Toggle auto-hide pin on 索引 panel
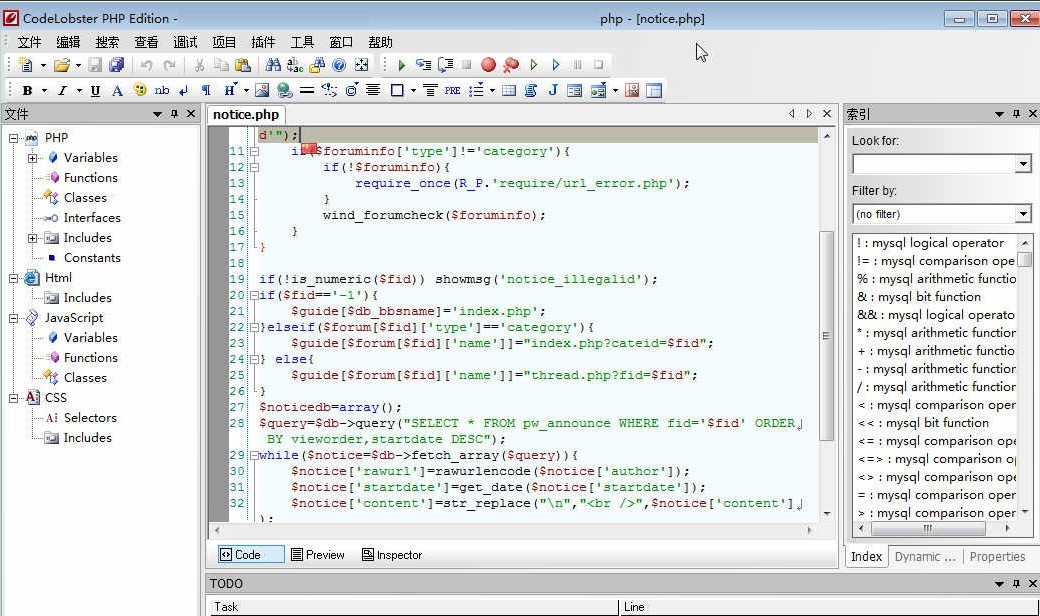 (x=1016, y=114)
